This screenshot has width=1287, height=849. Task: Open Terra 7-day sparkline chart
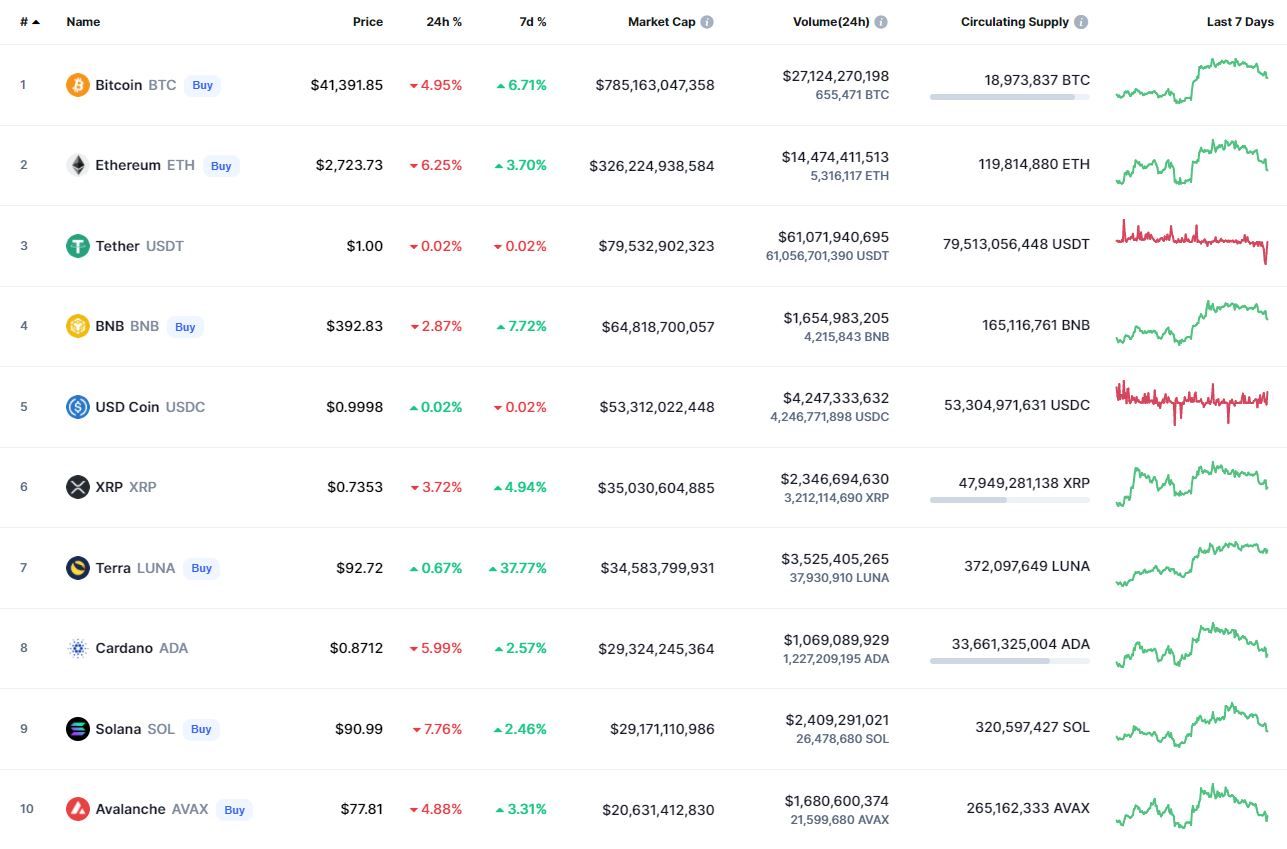(x=1192, y=564)
